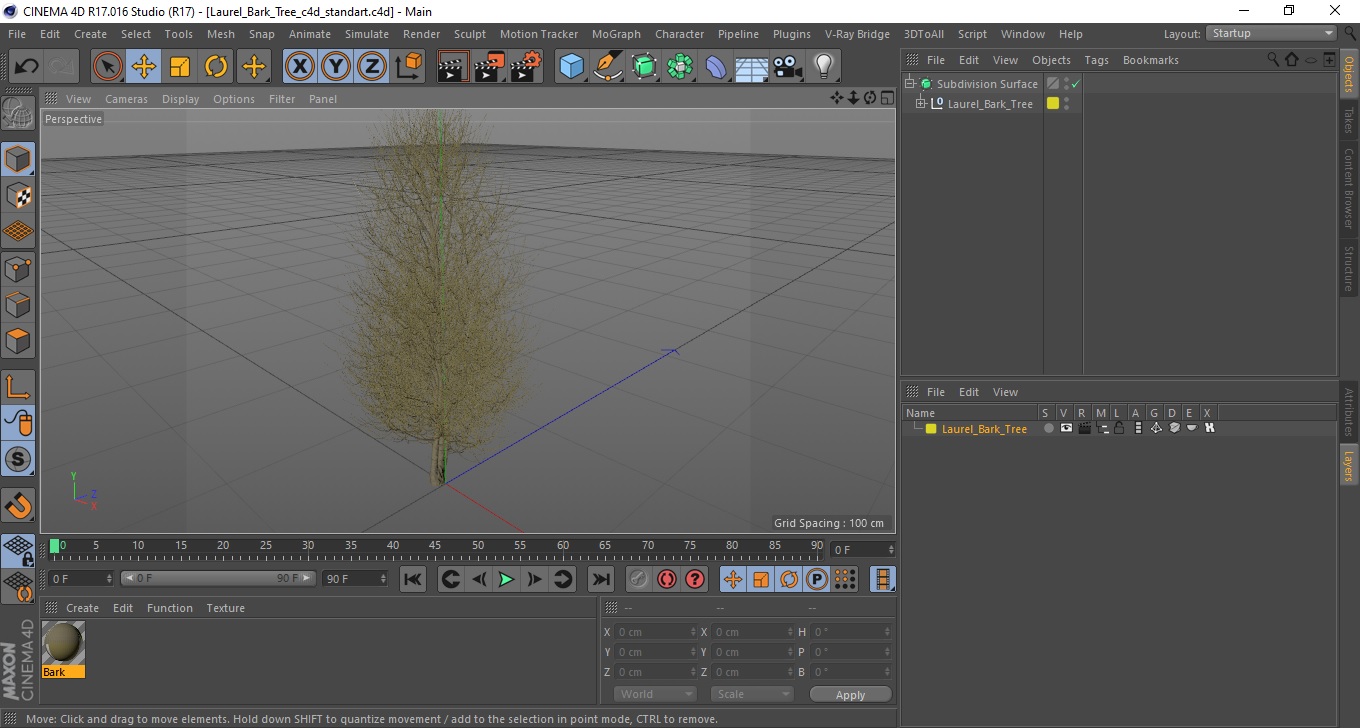Open the material manager Texture menu
The image size is (1360, 728).
[225, 608]
